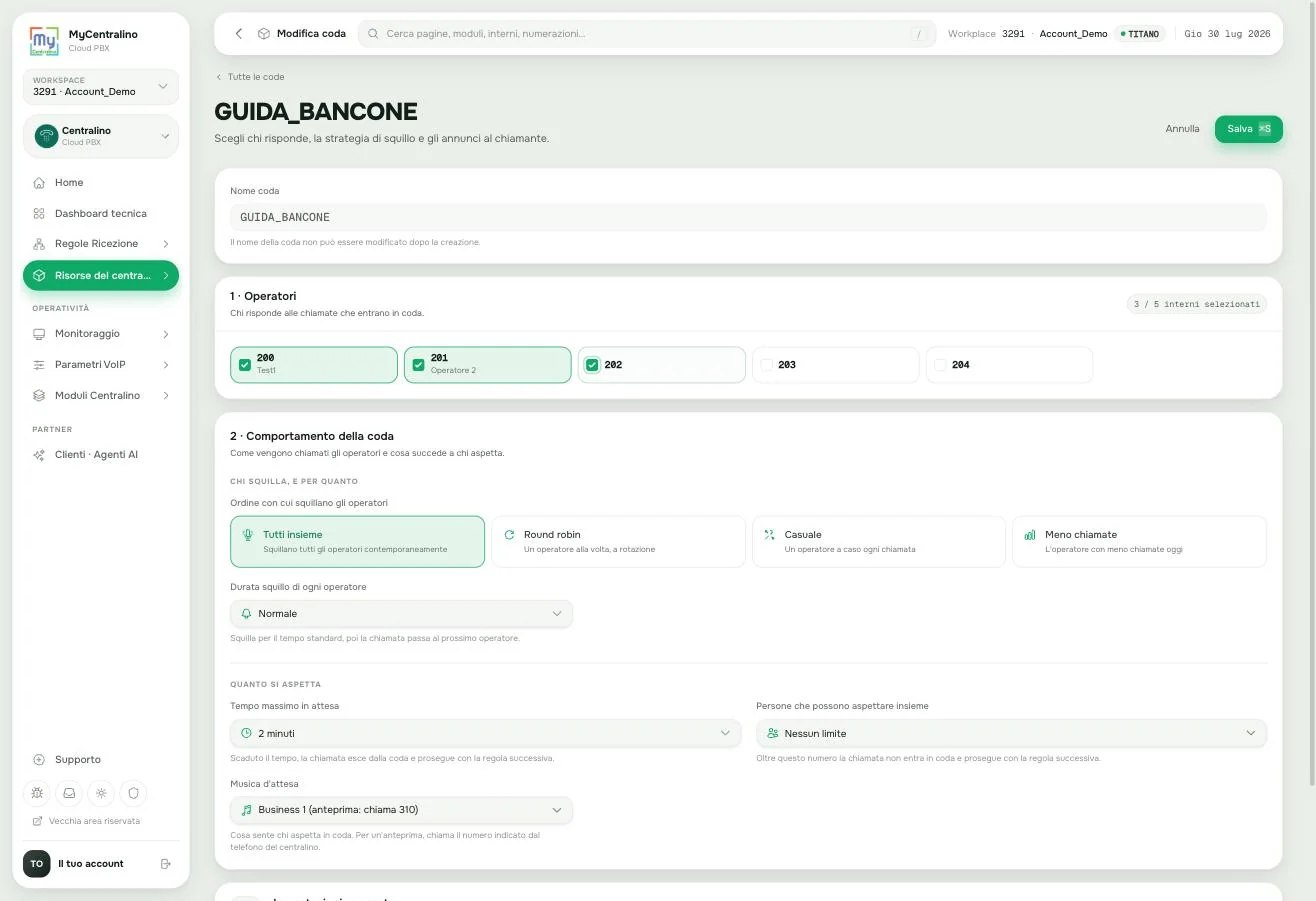The height and width of the screenshot is (901, 1316).
Task: Go to Home in the sidebar
Action: click(100, 183)
